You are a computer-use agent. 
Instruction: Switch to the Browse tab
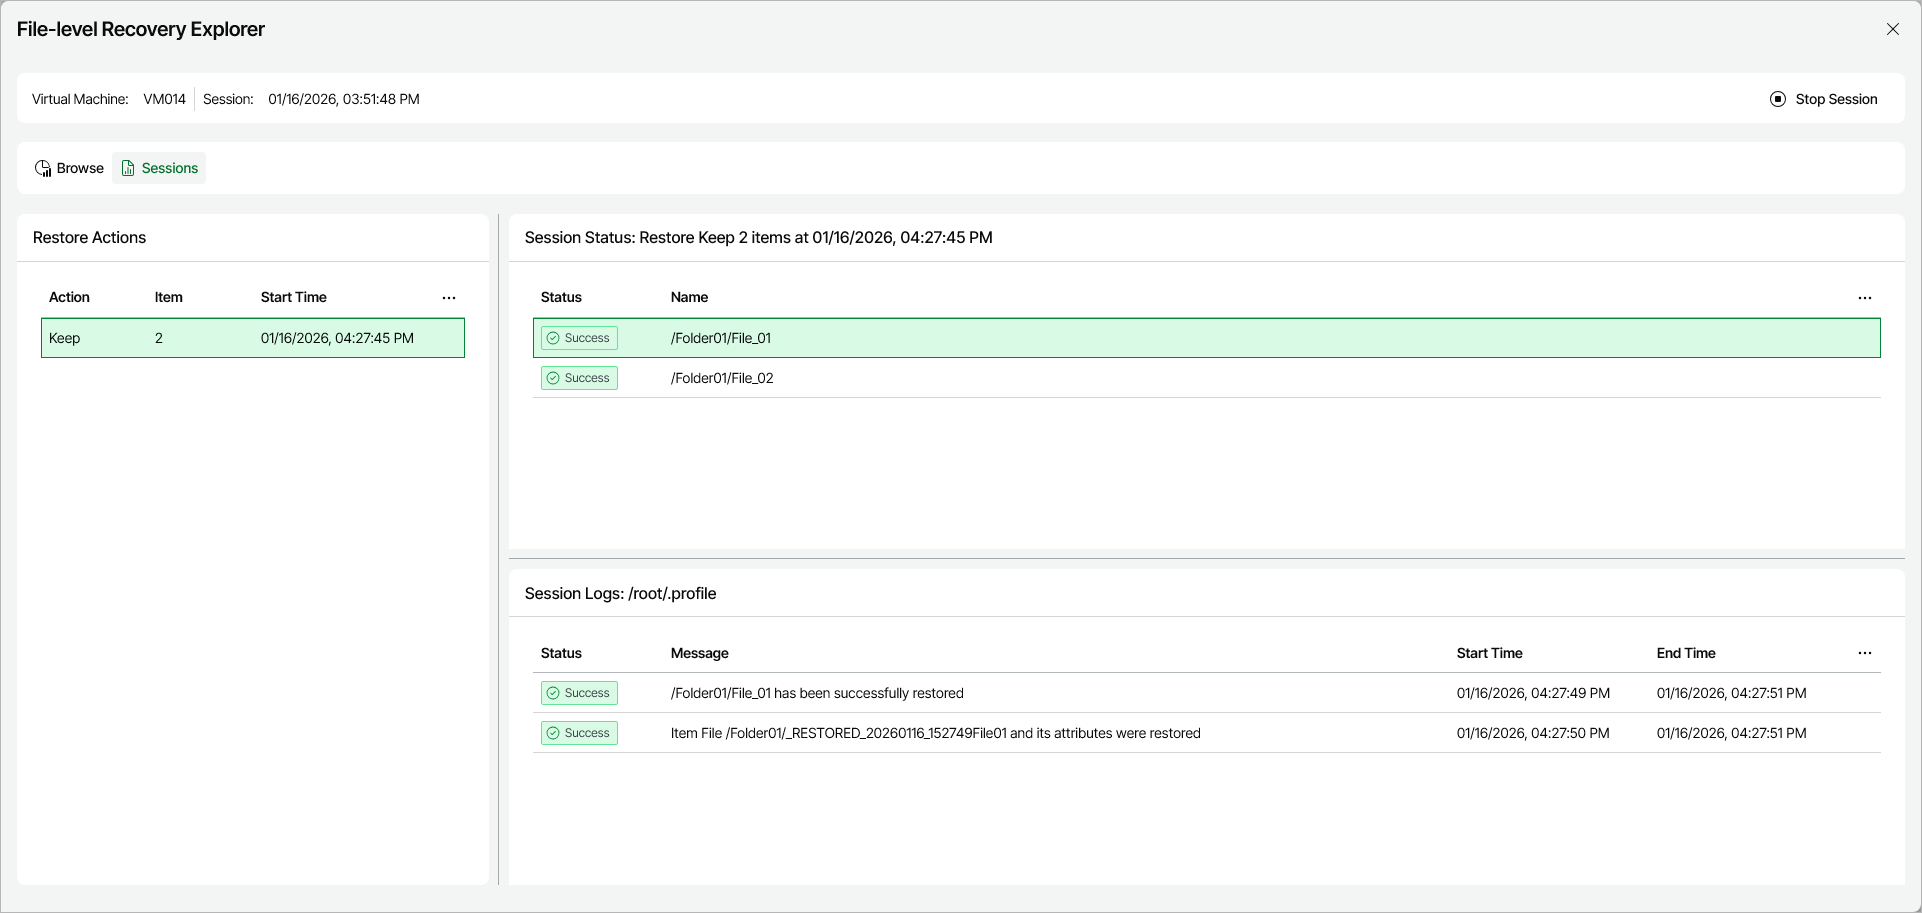[x=70, y=168]
